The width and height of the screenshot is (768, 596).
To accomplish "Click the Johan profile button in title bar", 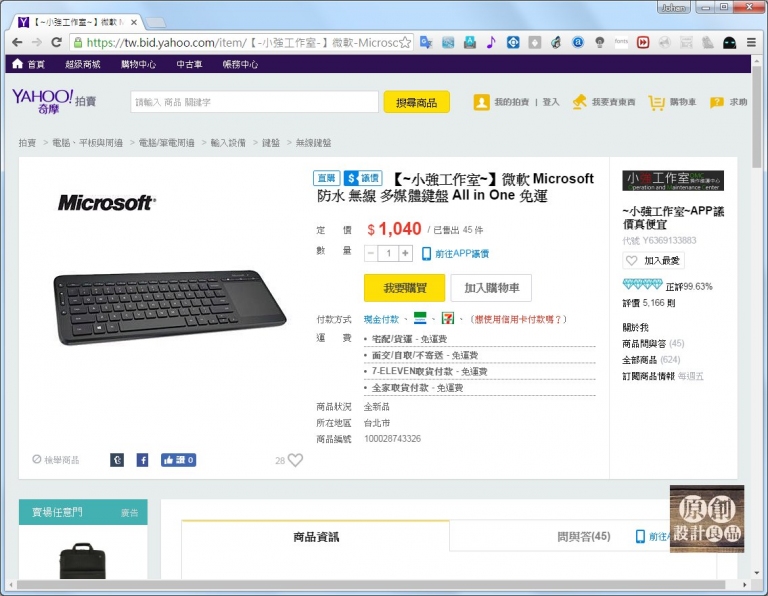I will (x=673, y=7).
